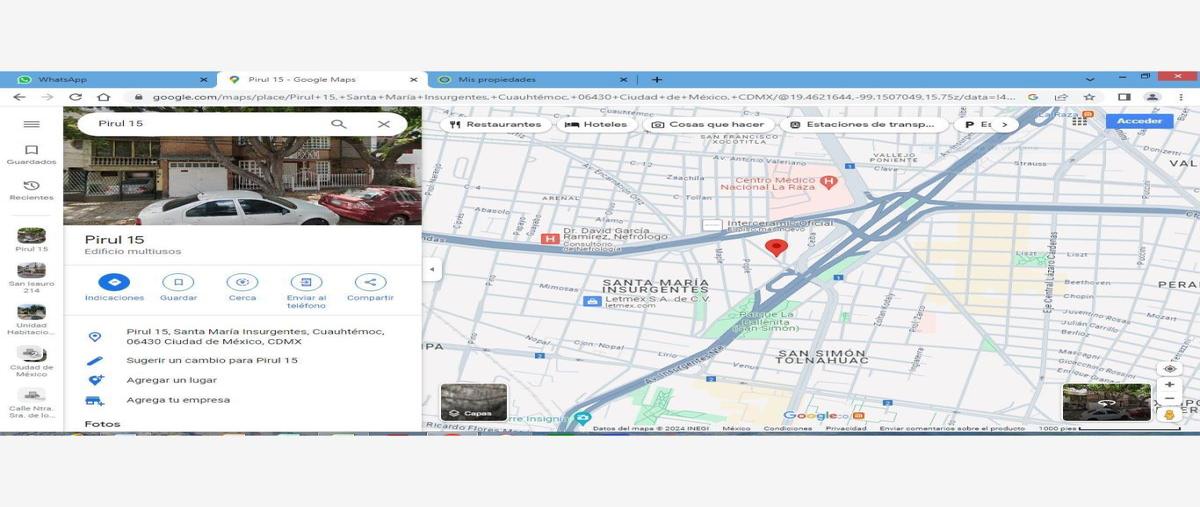Collapse the side panel with arrow tab
Viewport: 1200px width, 507px height.
432,270
